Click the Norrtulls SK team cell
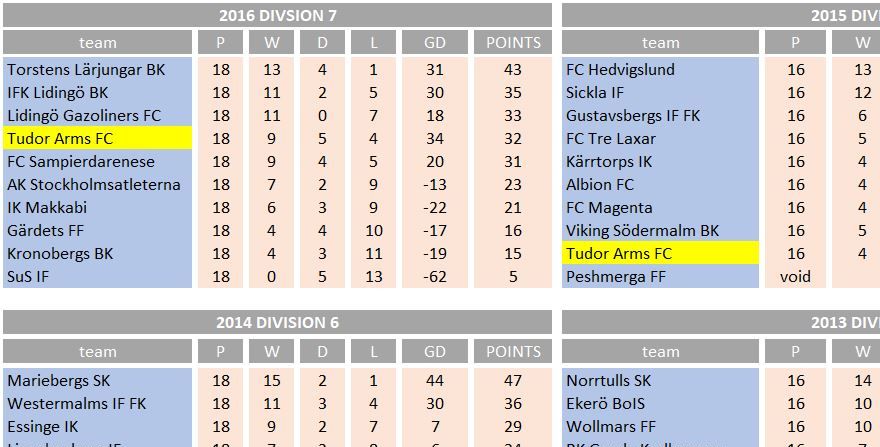880x447 pixels. point(660,380)
